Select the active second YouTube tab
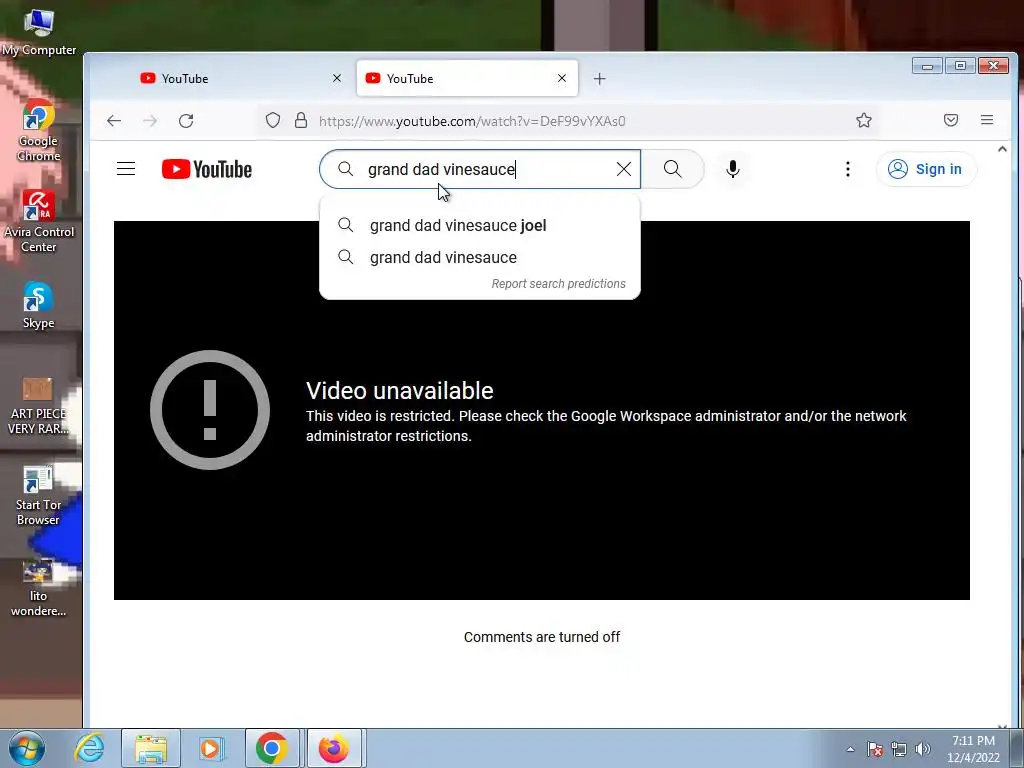The width and height of the screenshot is (1024, 768). click(467, 78)
